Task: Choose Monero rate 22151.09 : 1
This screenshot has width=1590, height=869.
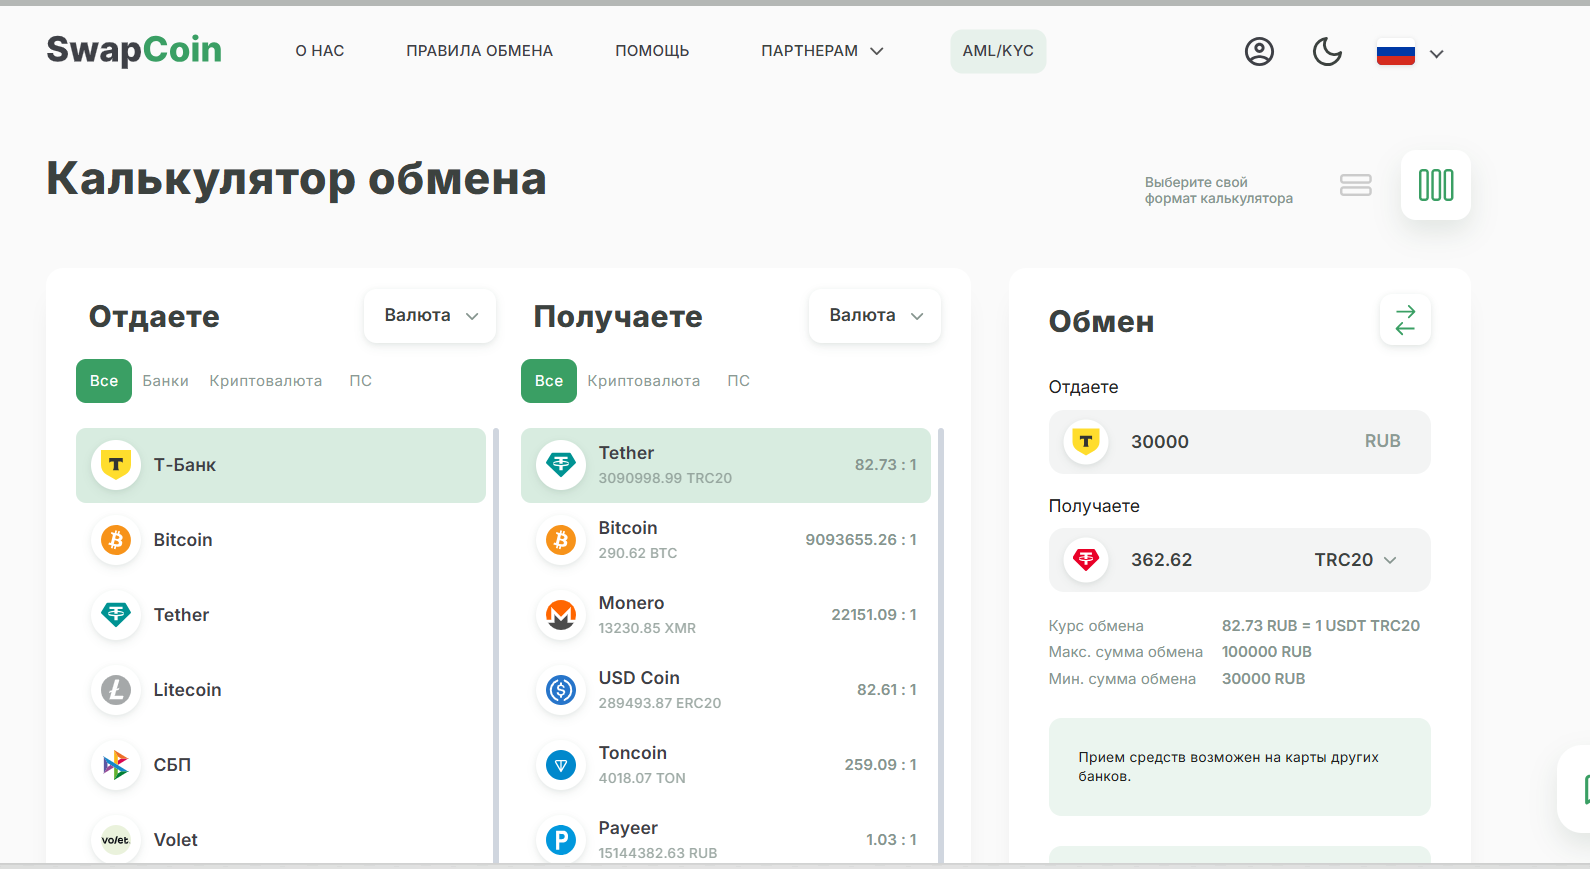Action: point(874,615)
